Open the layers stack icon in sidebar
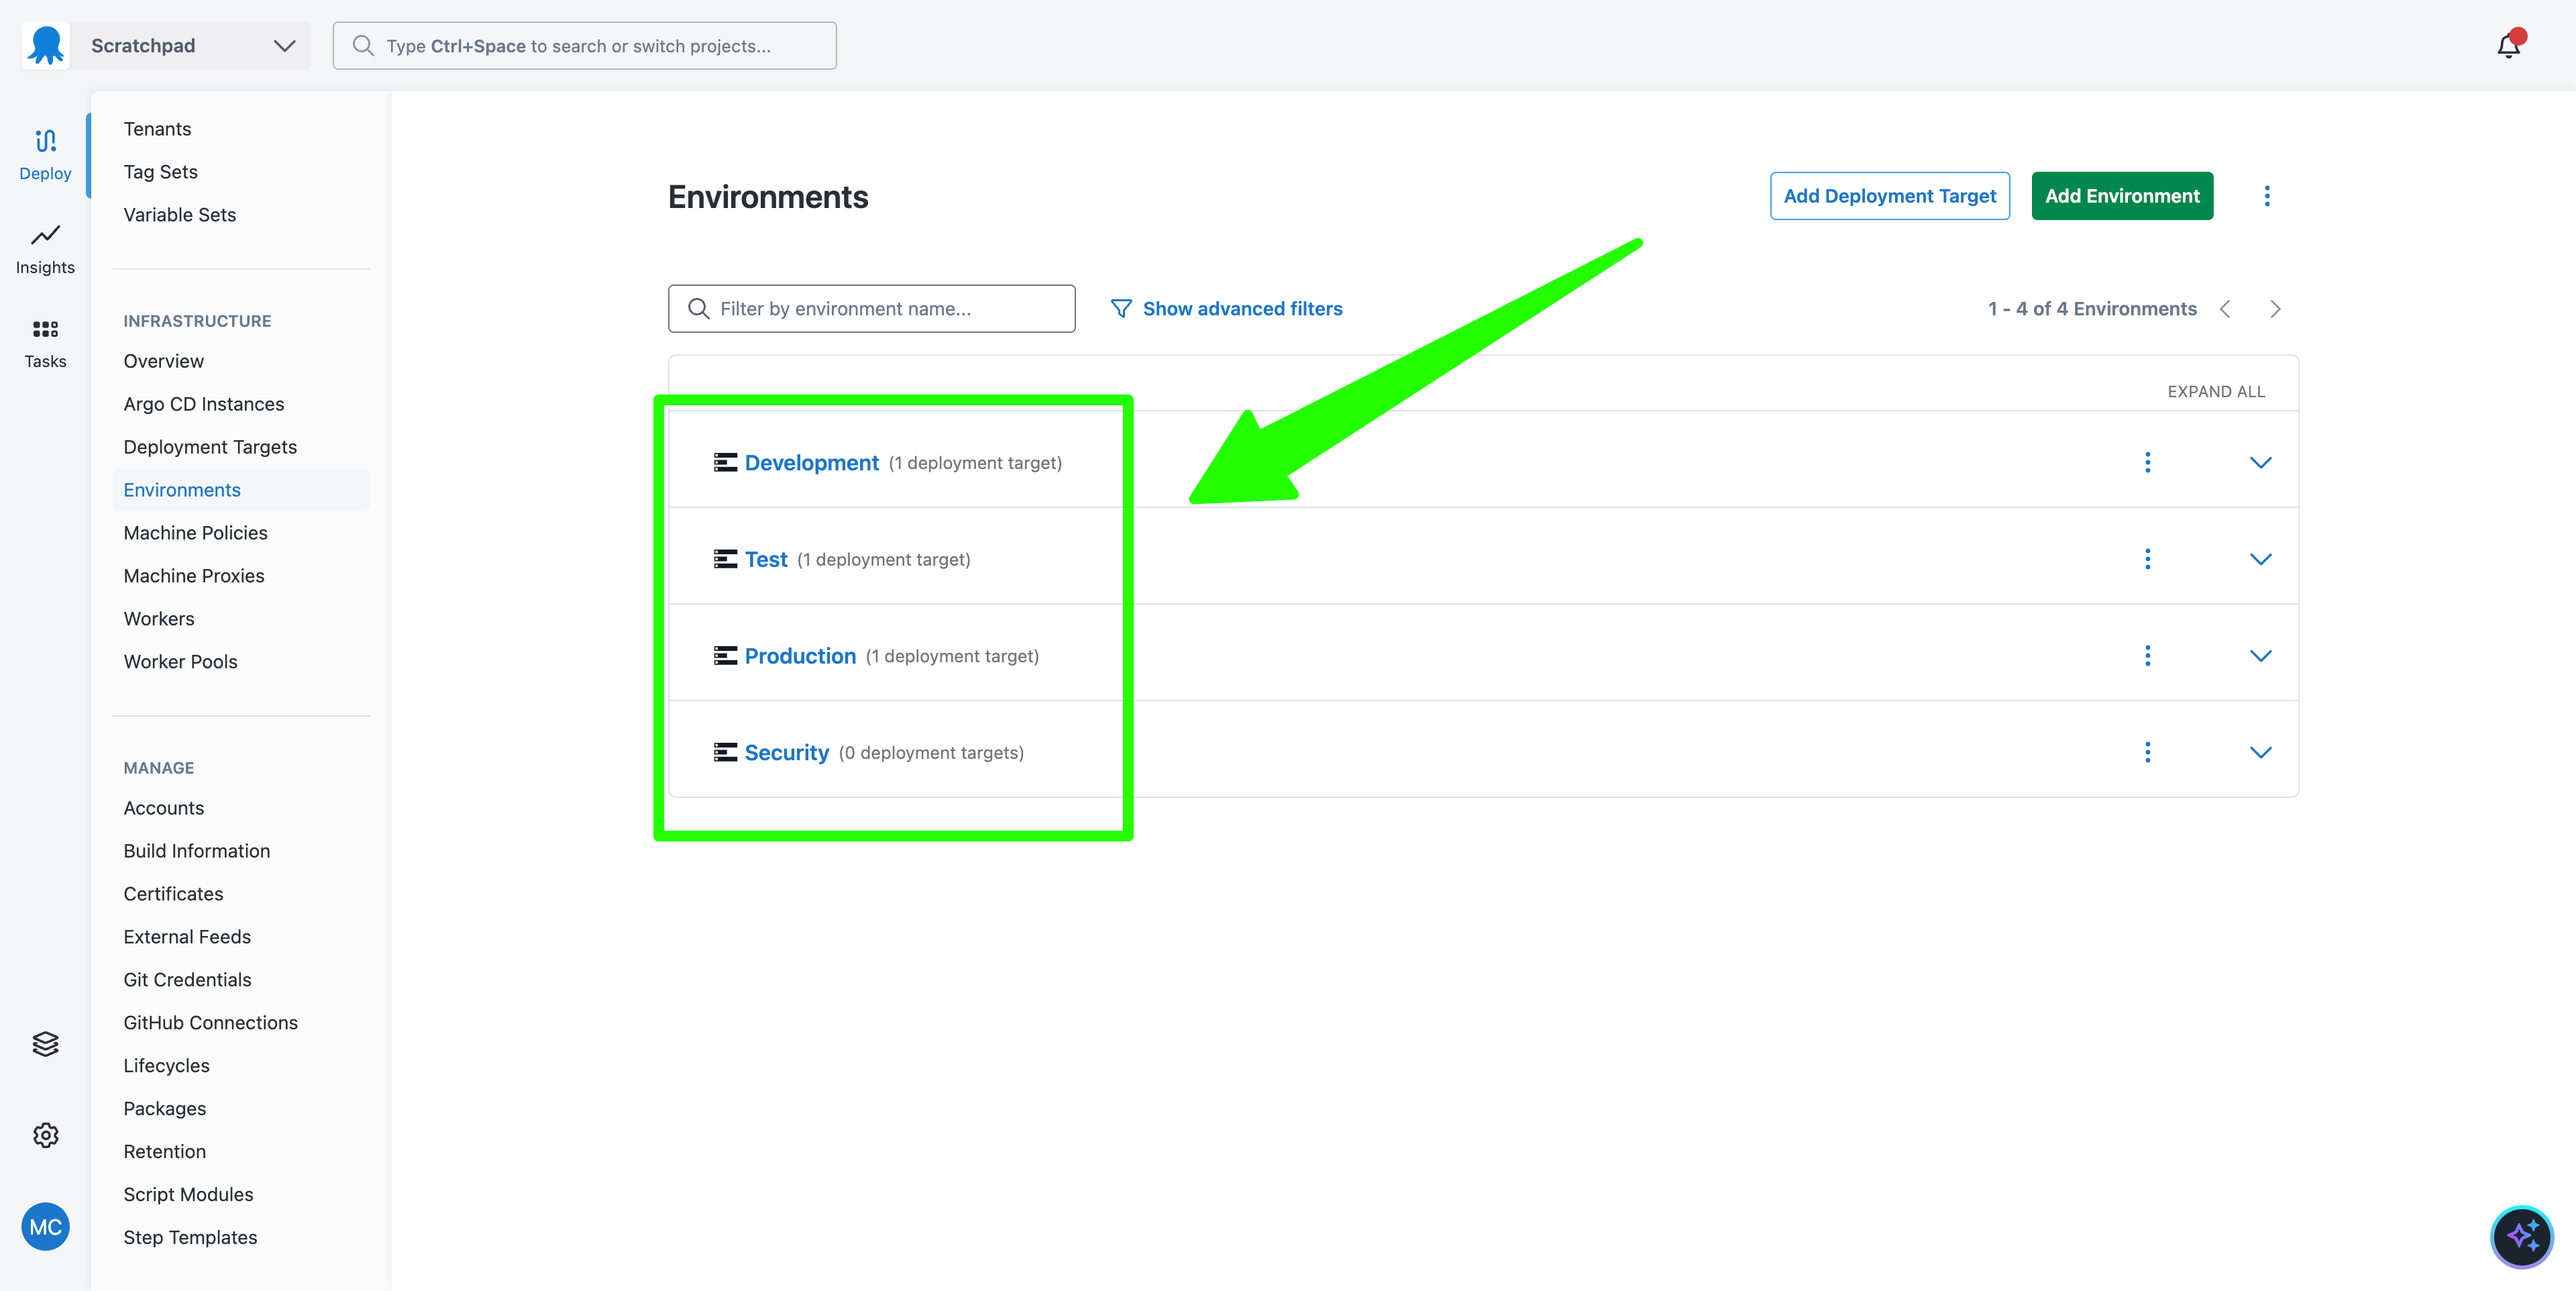 [x=45, y=1043]
